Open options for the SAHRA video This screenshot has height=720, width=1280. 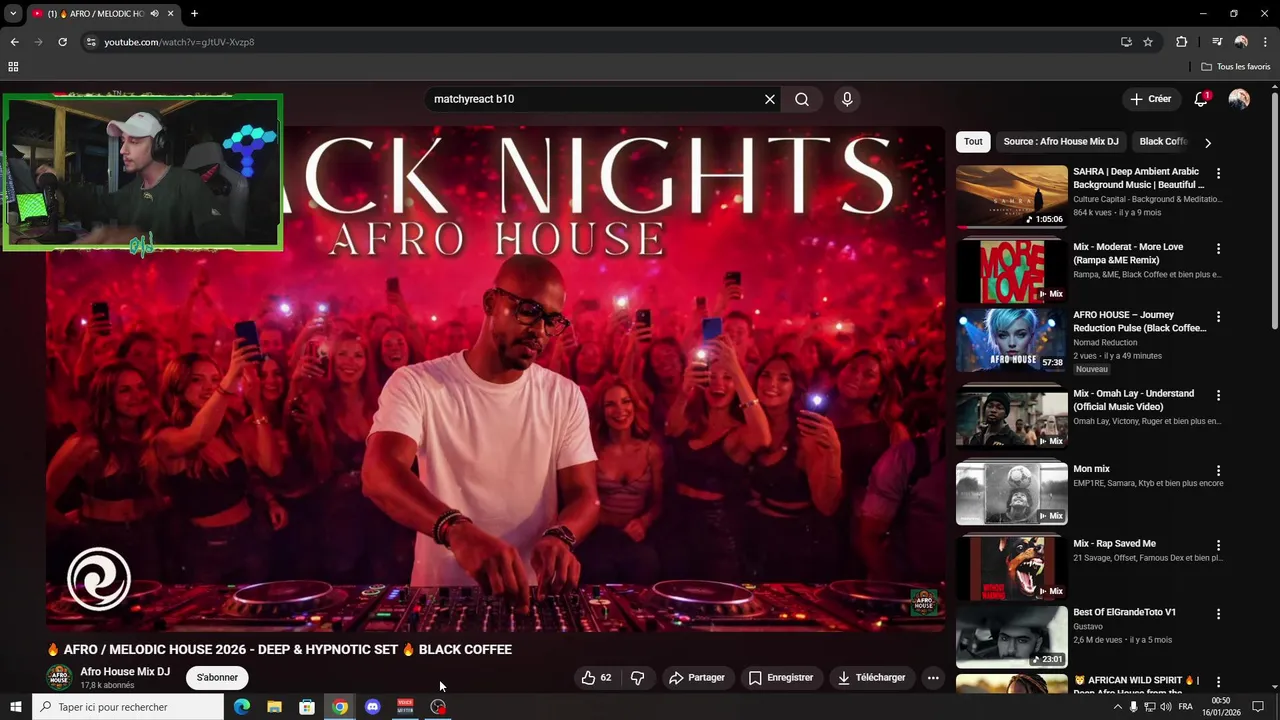(x=1218, y=173)
